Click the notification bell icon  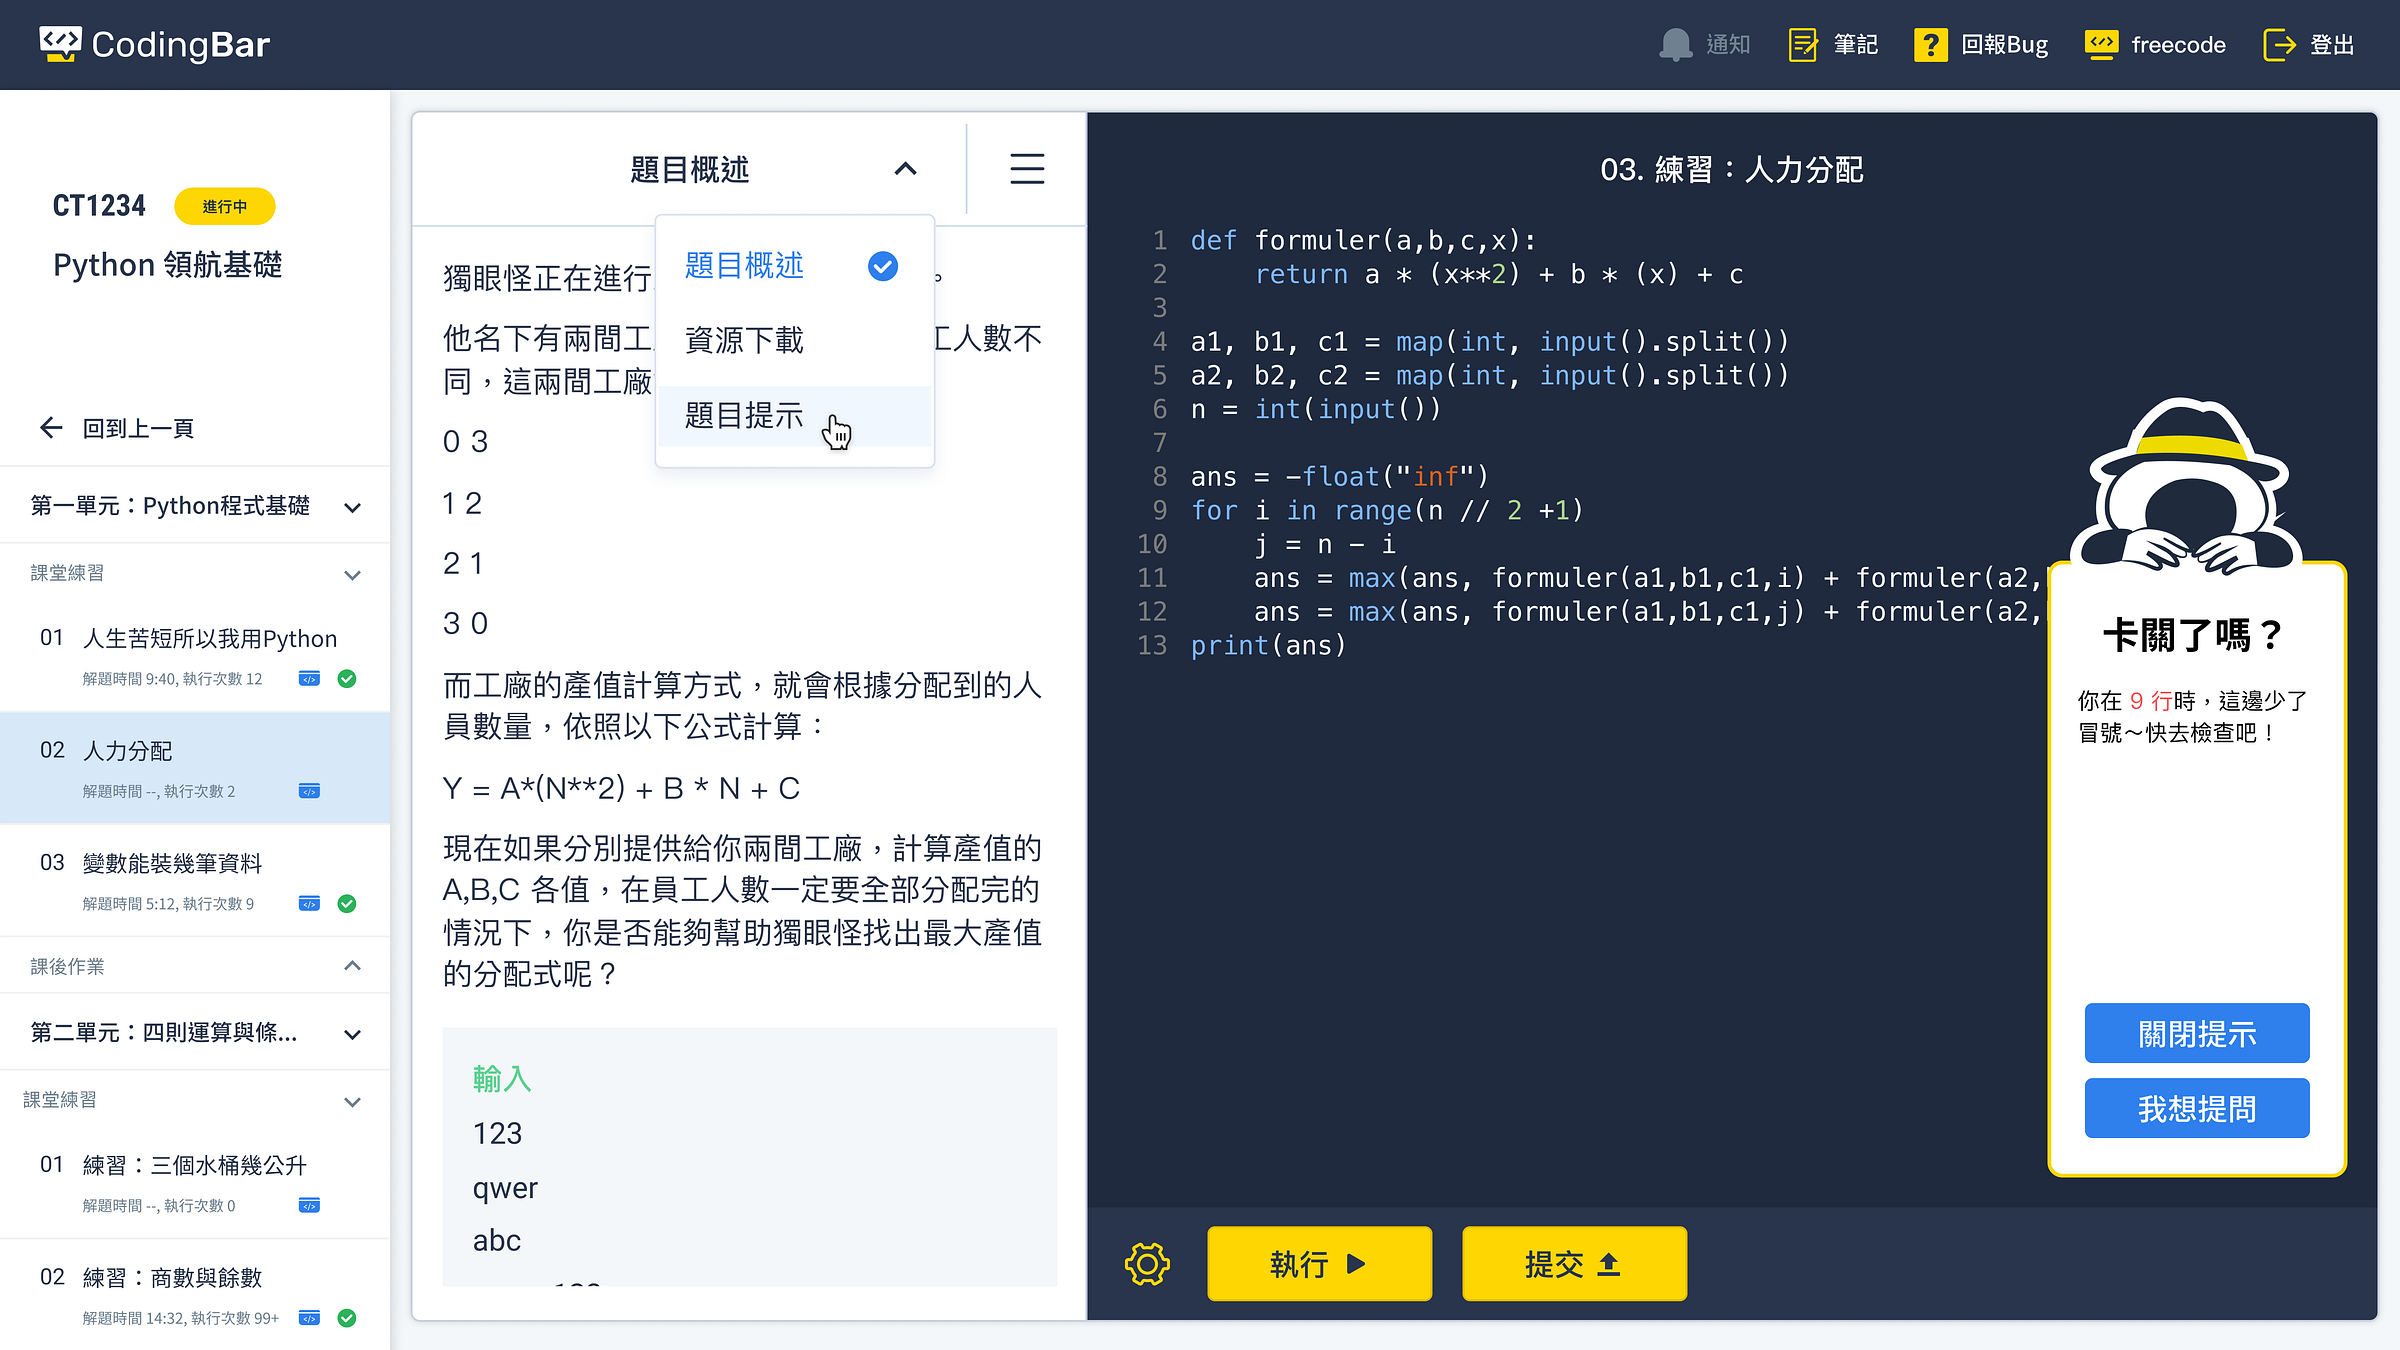1675,45
